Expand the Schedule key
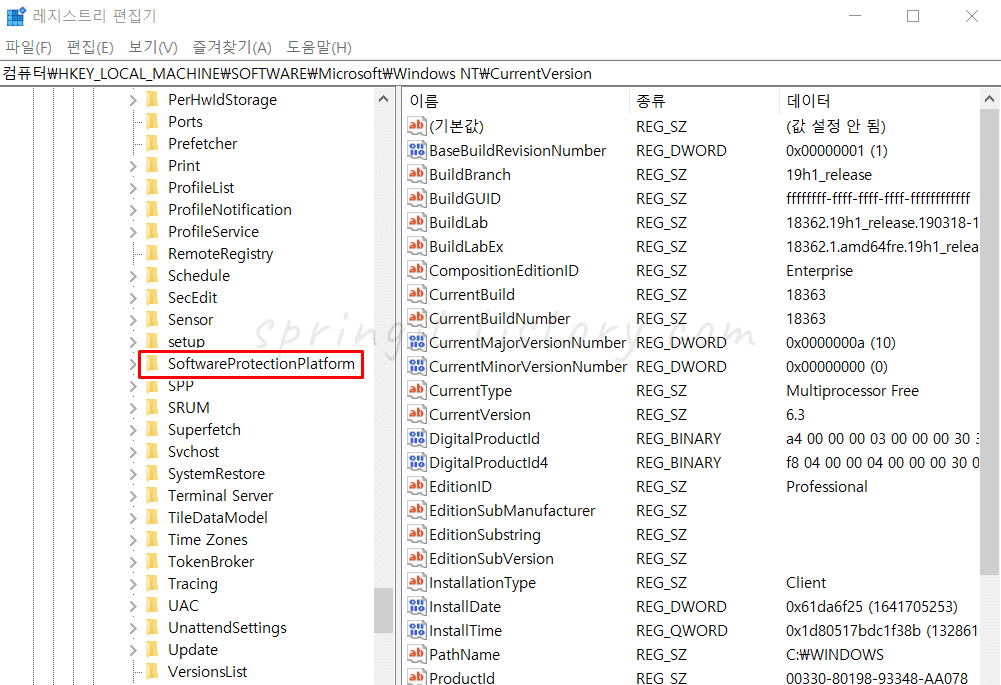The height and width of the screenshot is (685, 1001). tap(133, 276)
